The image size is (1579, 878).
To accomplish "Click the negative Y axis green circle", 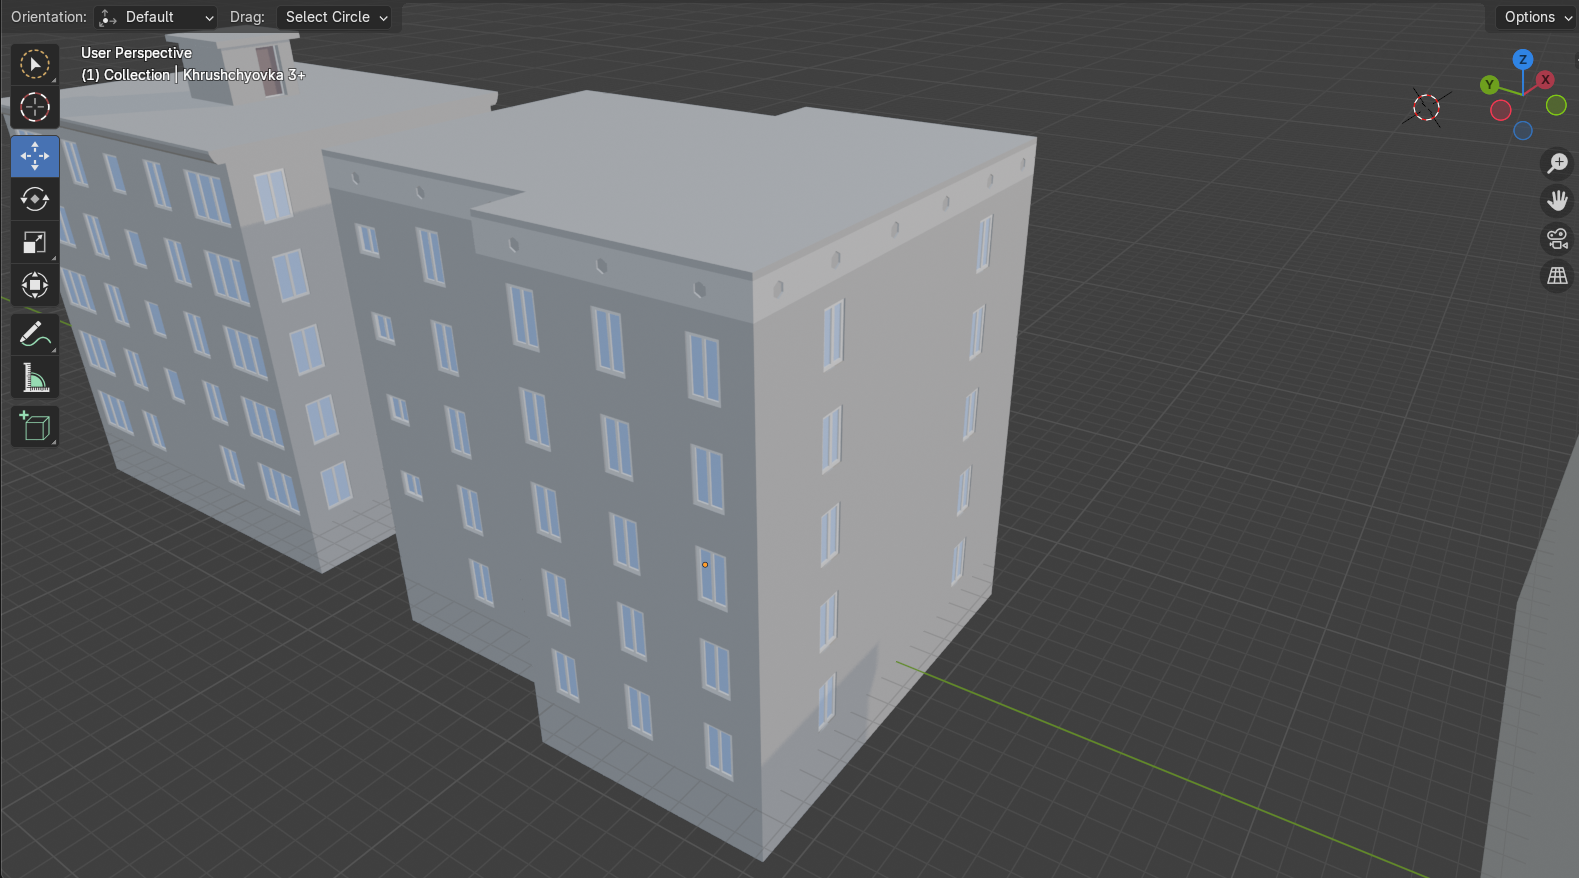I will (1556, 105).
